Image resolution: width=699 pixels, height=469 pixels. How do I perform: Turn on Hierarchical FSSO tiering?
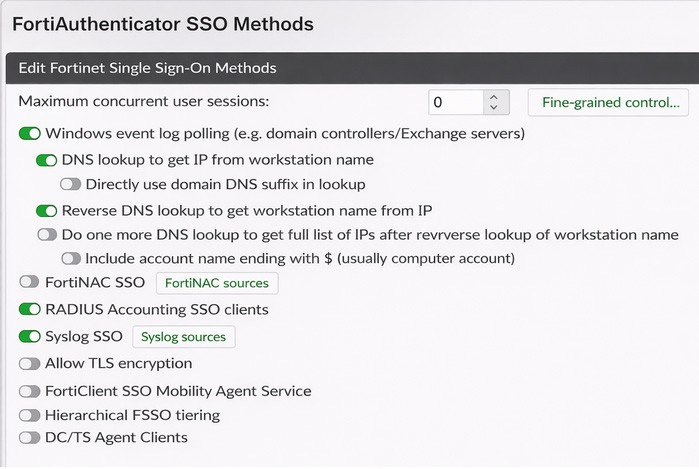click(30, 416)
